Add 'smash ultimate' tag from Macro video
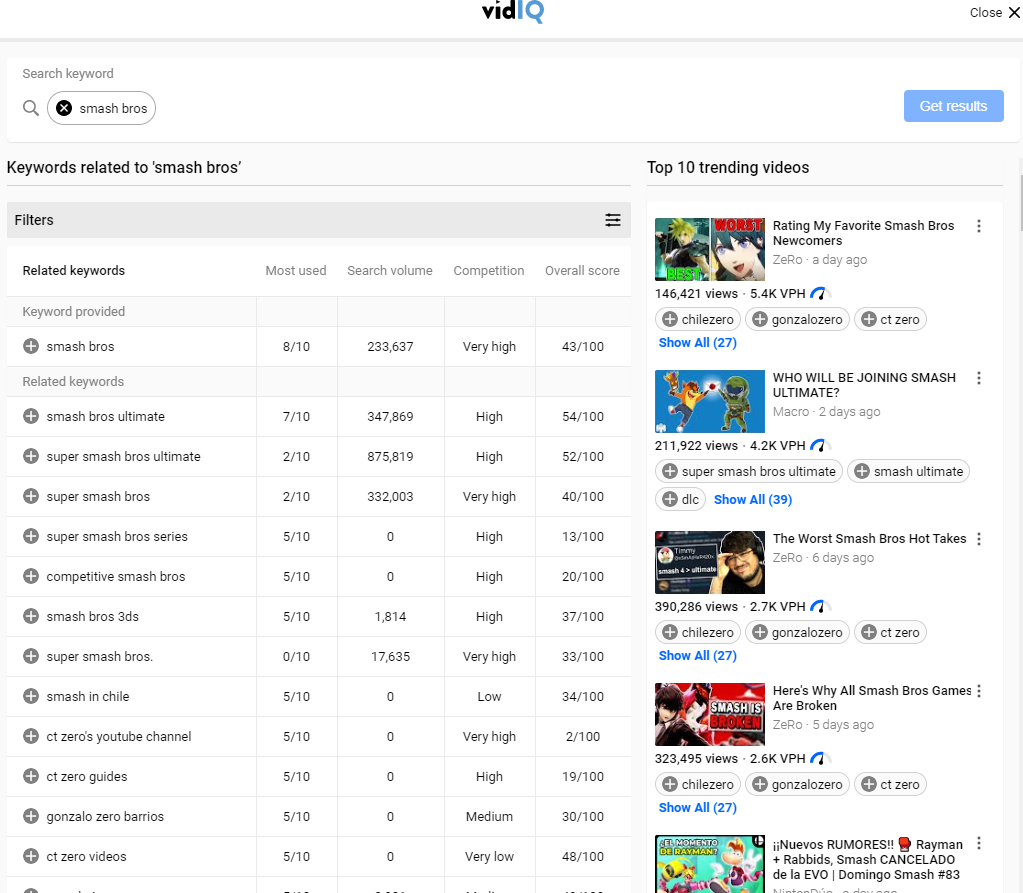Screen dimensions: 1023x893 pyautogui.click(x=908, y=471)
